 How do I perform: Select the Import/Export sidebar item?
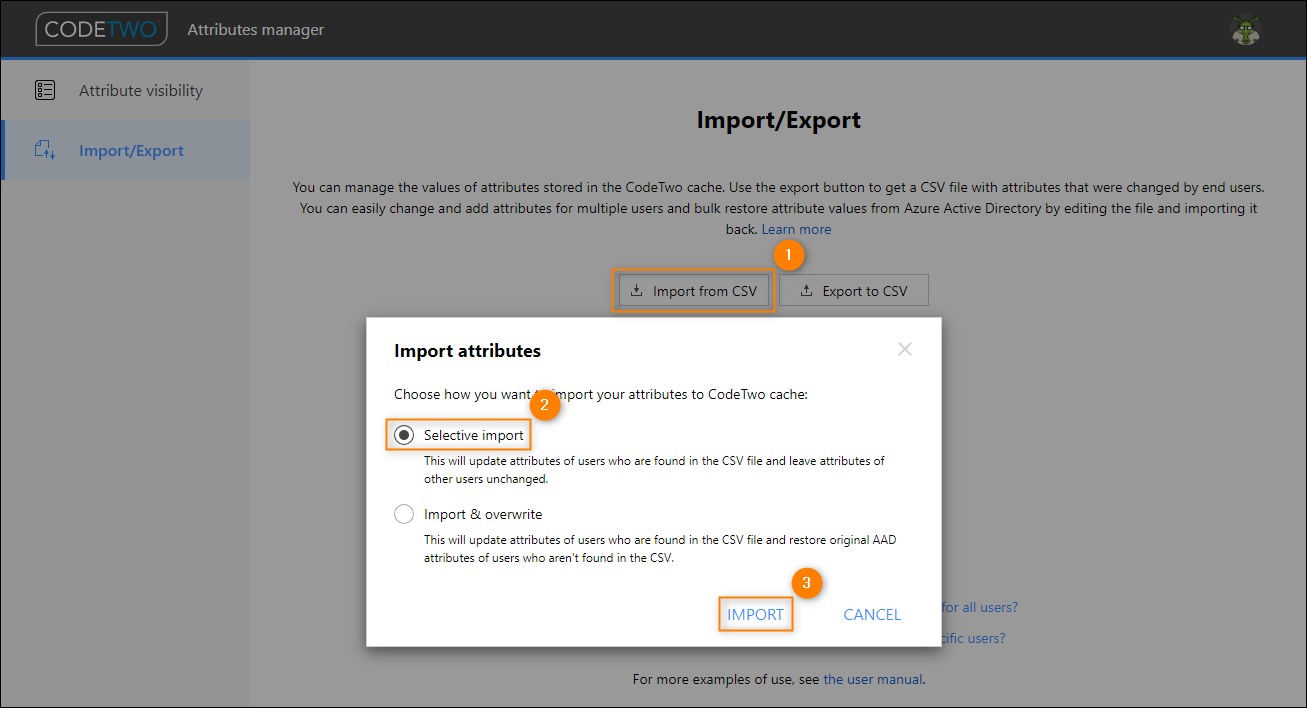click(125, 151)
